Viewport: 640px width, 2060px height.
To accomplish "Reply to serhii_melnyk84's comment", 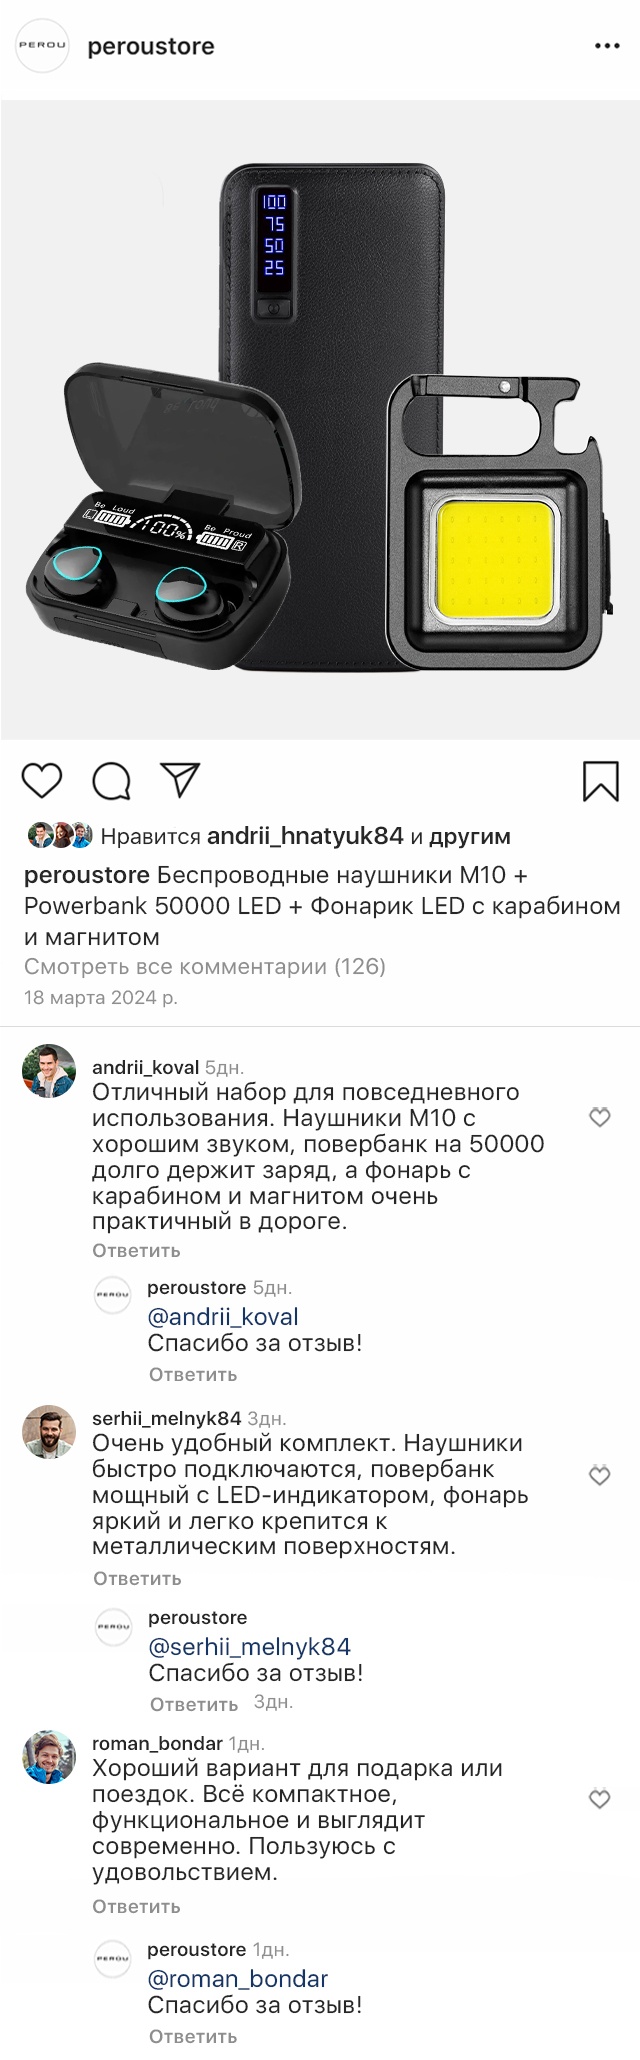I will pos(137,1578).
